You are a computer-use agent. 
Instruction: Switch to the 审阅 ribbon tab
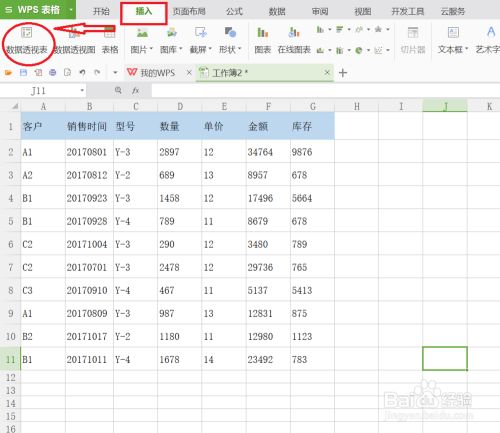tap(320, 12)
